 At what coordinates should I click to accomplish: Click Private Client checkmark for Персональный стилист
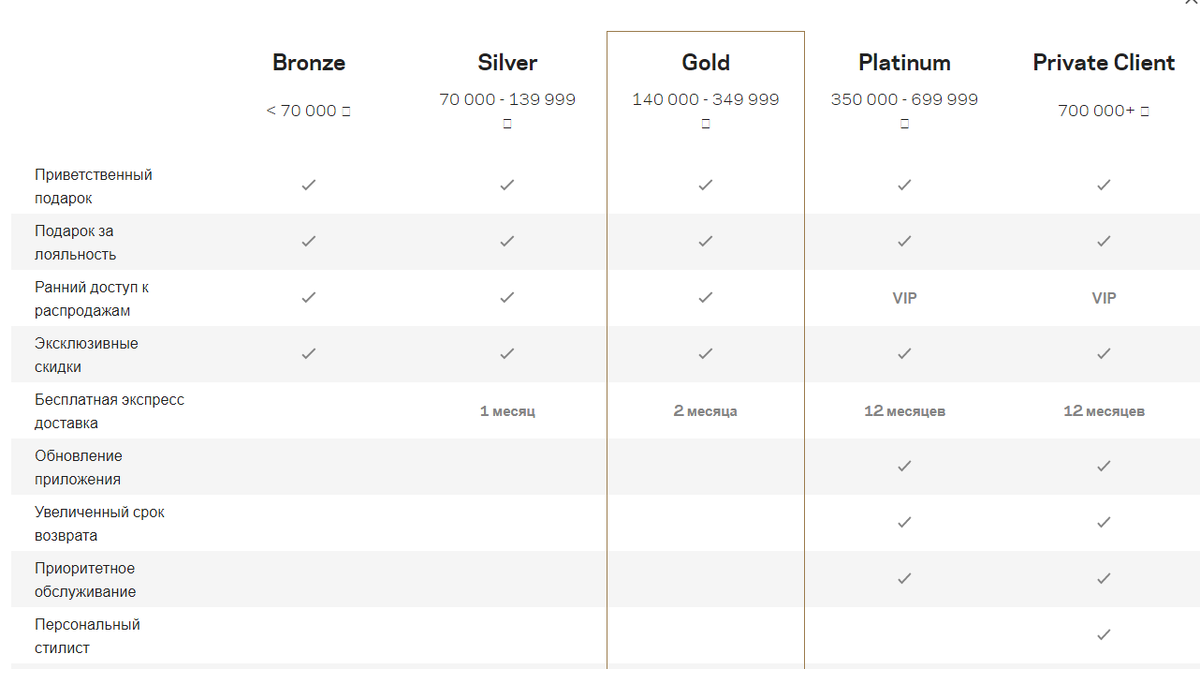click(1104, 634)
